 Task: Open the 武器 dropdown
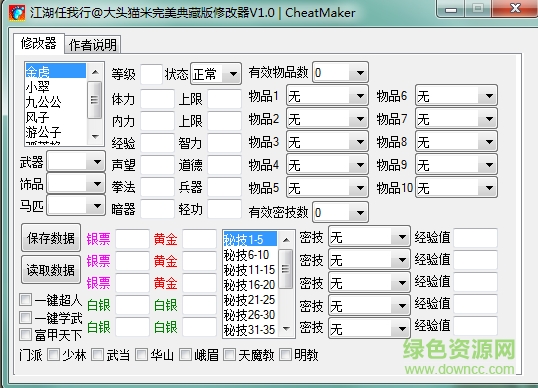(76, 162)
